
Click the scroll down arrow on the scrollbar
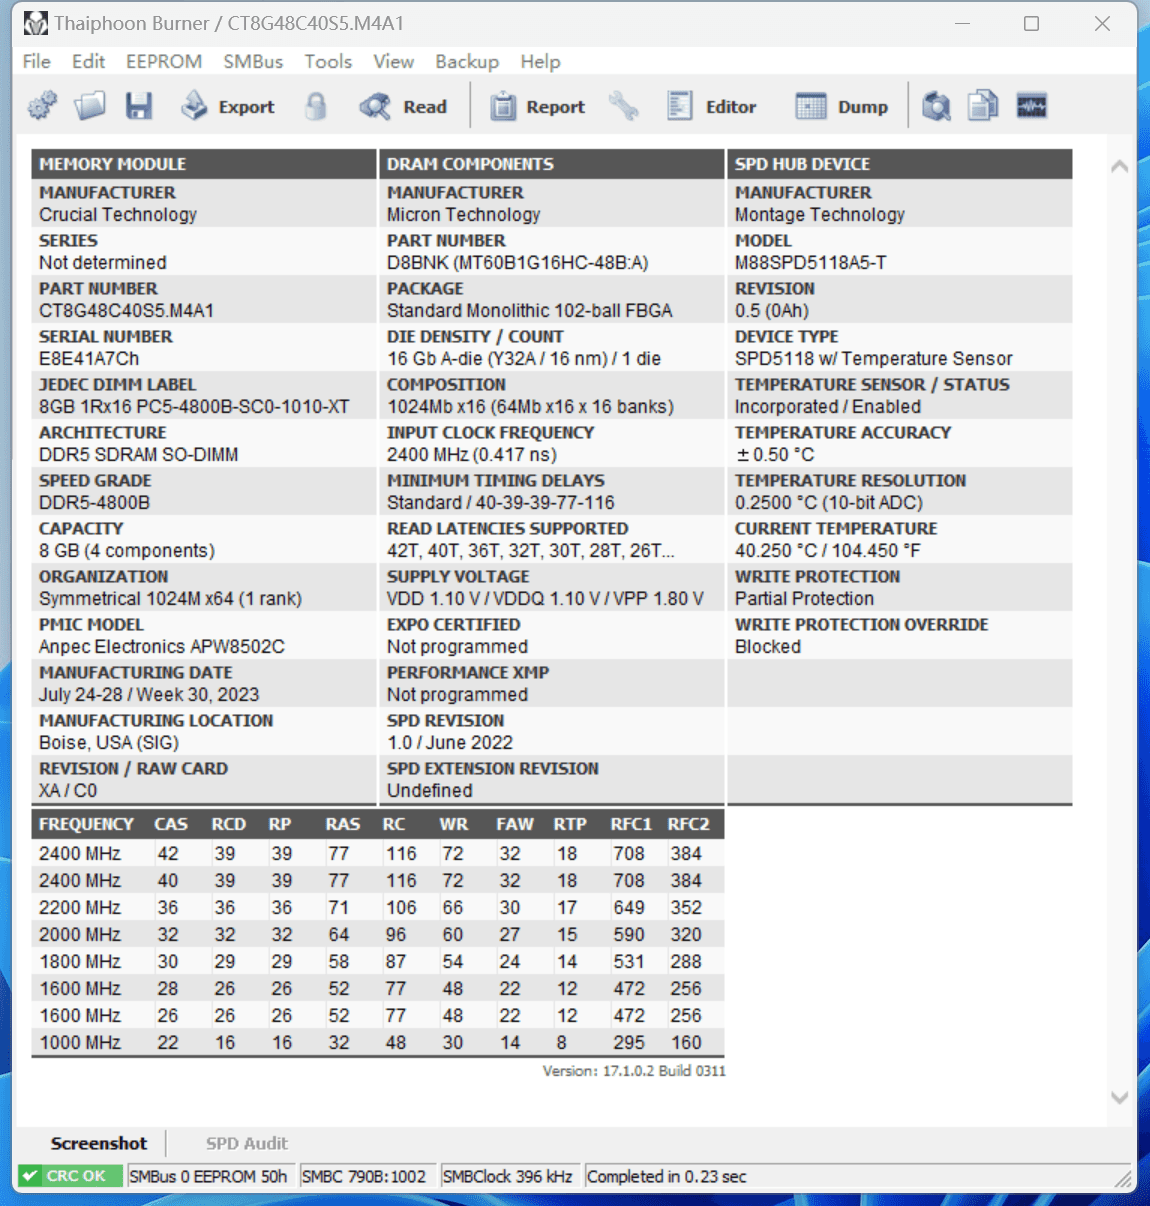coord(1119,1097)
